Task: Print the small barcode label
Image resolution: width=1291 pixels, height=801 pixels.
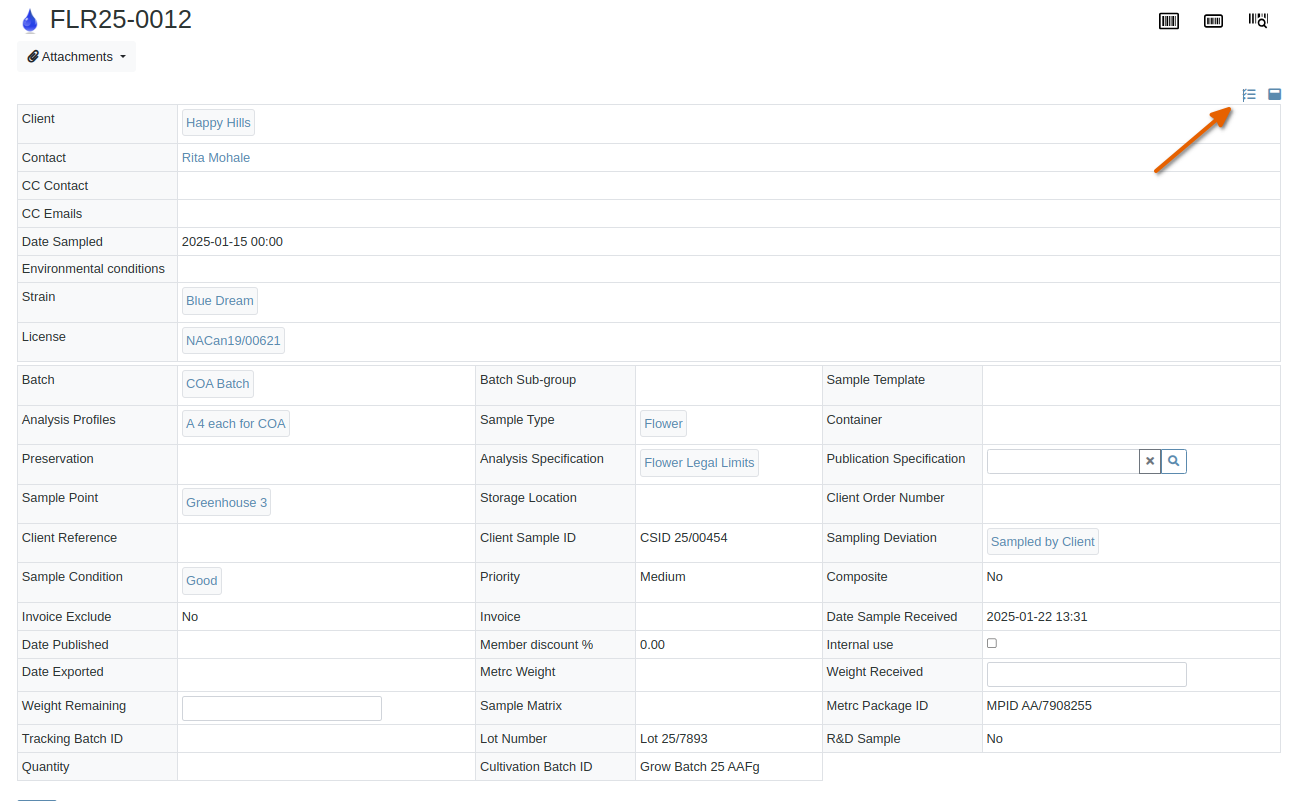Action: (1213, 20)
